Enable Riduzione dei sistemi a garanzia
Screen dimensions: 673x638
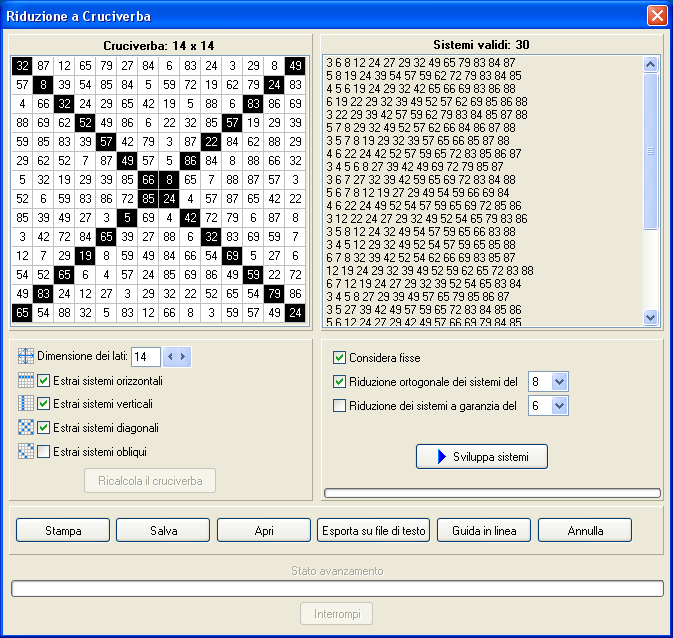pos(340,406)
